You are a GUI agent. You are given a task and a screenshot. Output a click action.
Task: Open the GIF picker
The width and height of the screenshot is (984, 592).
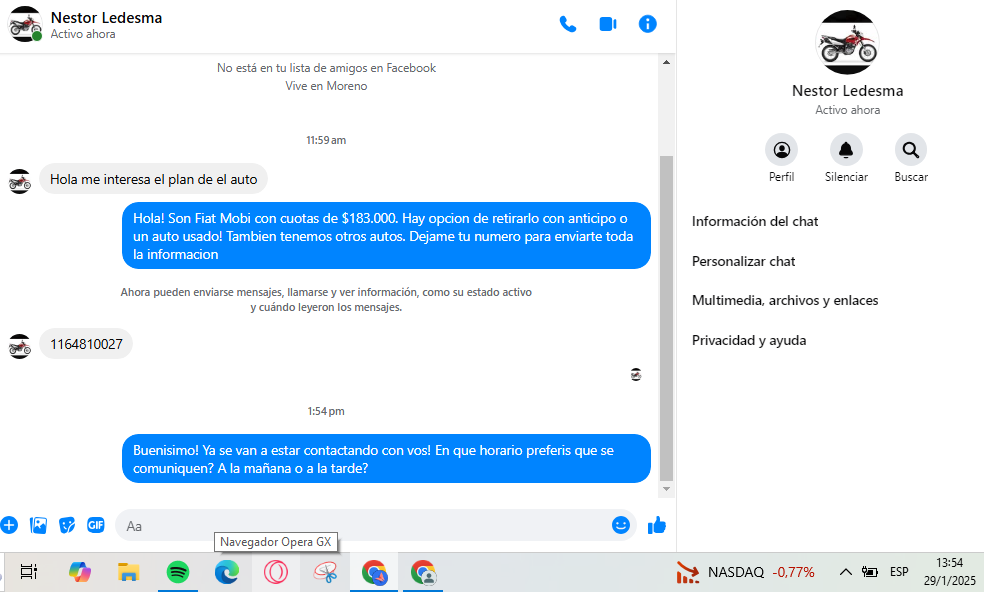pos(95,525)
